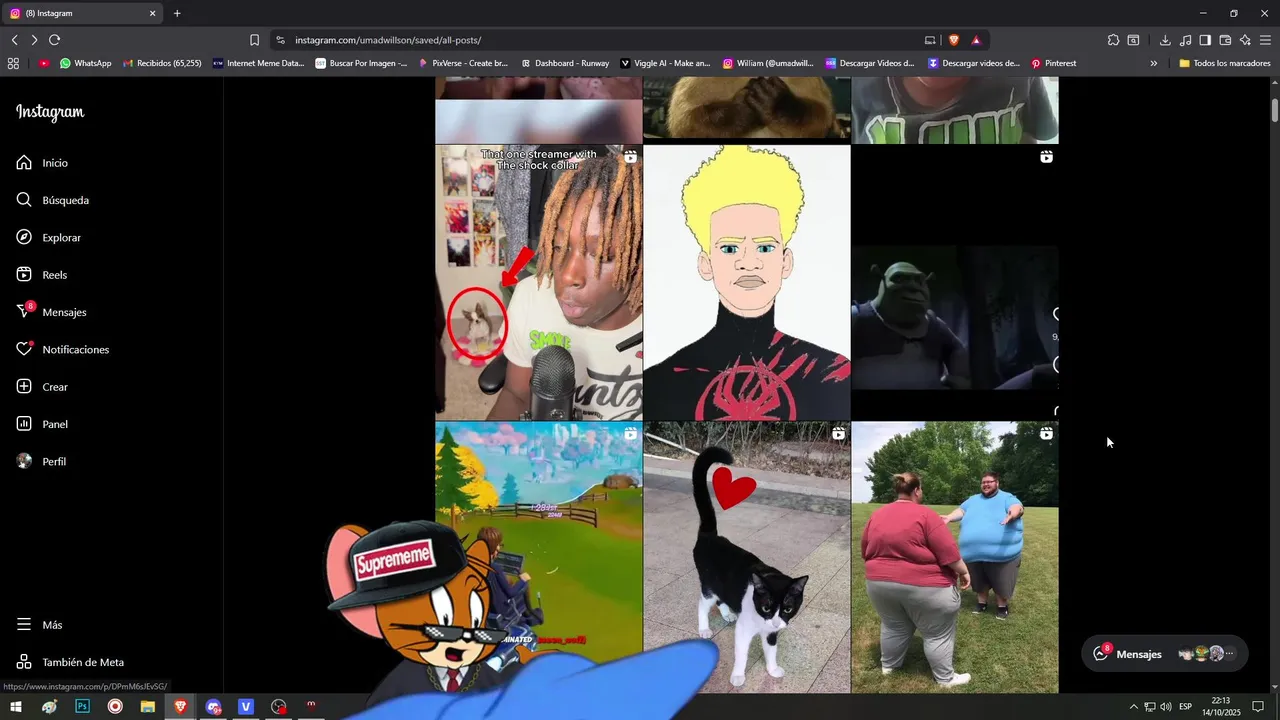The width and height of the screenshot is (1280, 720).
Task: Open the extensions puzzle icon
Action: click(x=1113, y=40)
